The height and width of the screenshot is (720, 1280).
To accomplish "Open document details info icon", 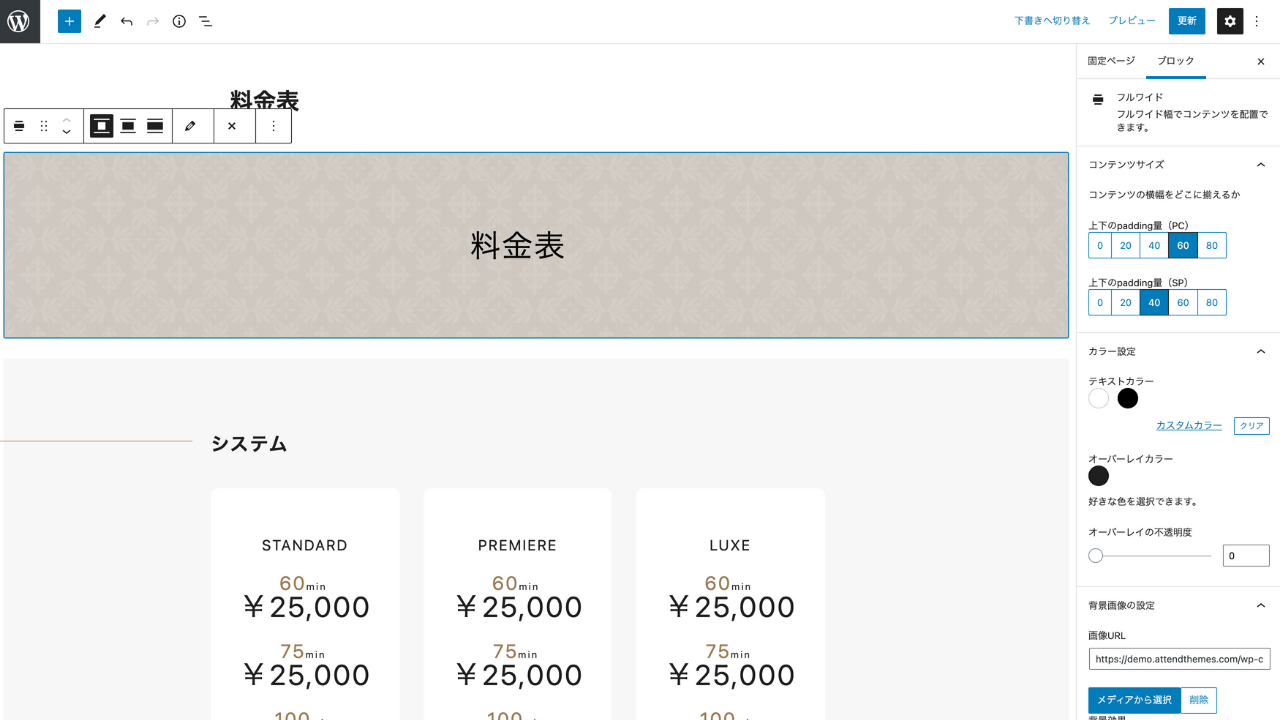I will coord(179,21).
